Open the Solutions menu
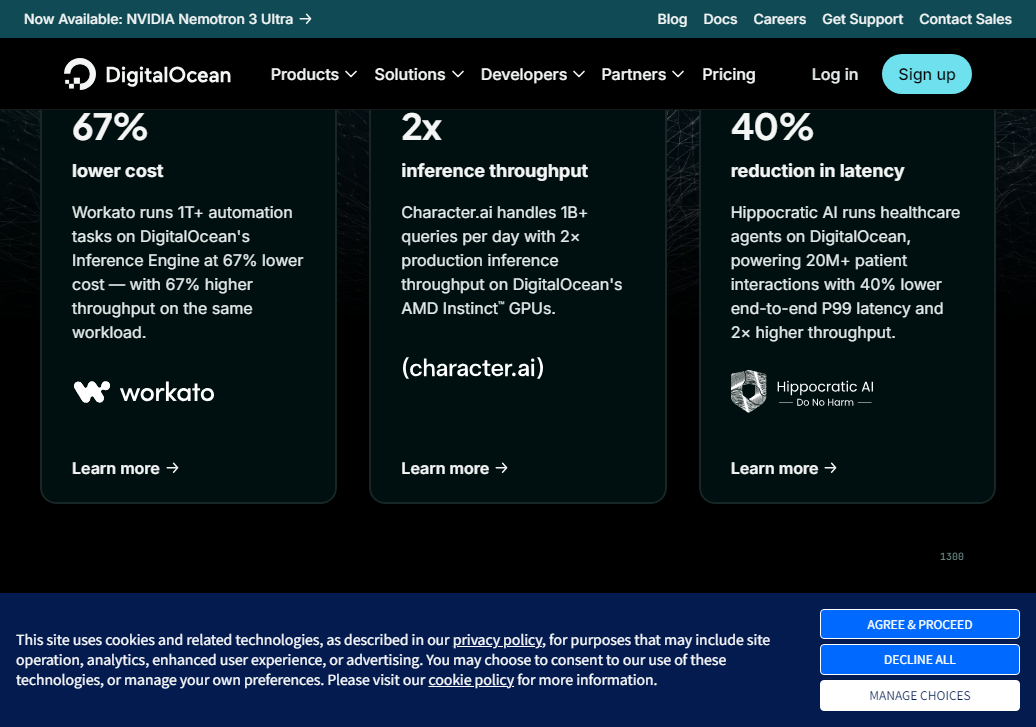This screenshot has width=1036, height=727. click(x=419, y=75)
